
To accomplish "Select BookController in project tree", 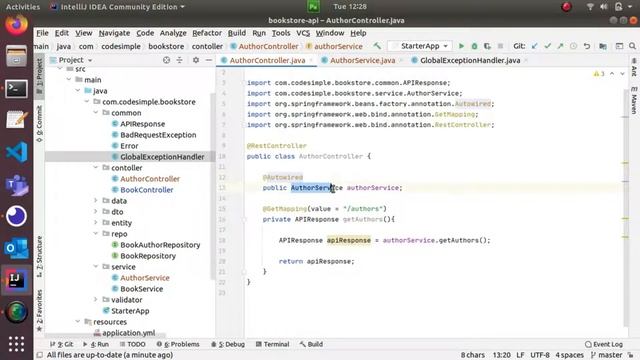I will pyautogui.click(x=147, y=190).
